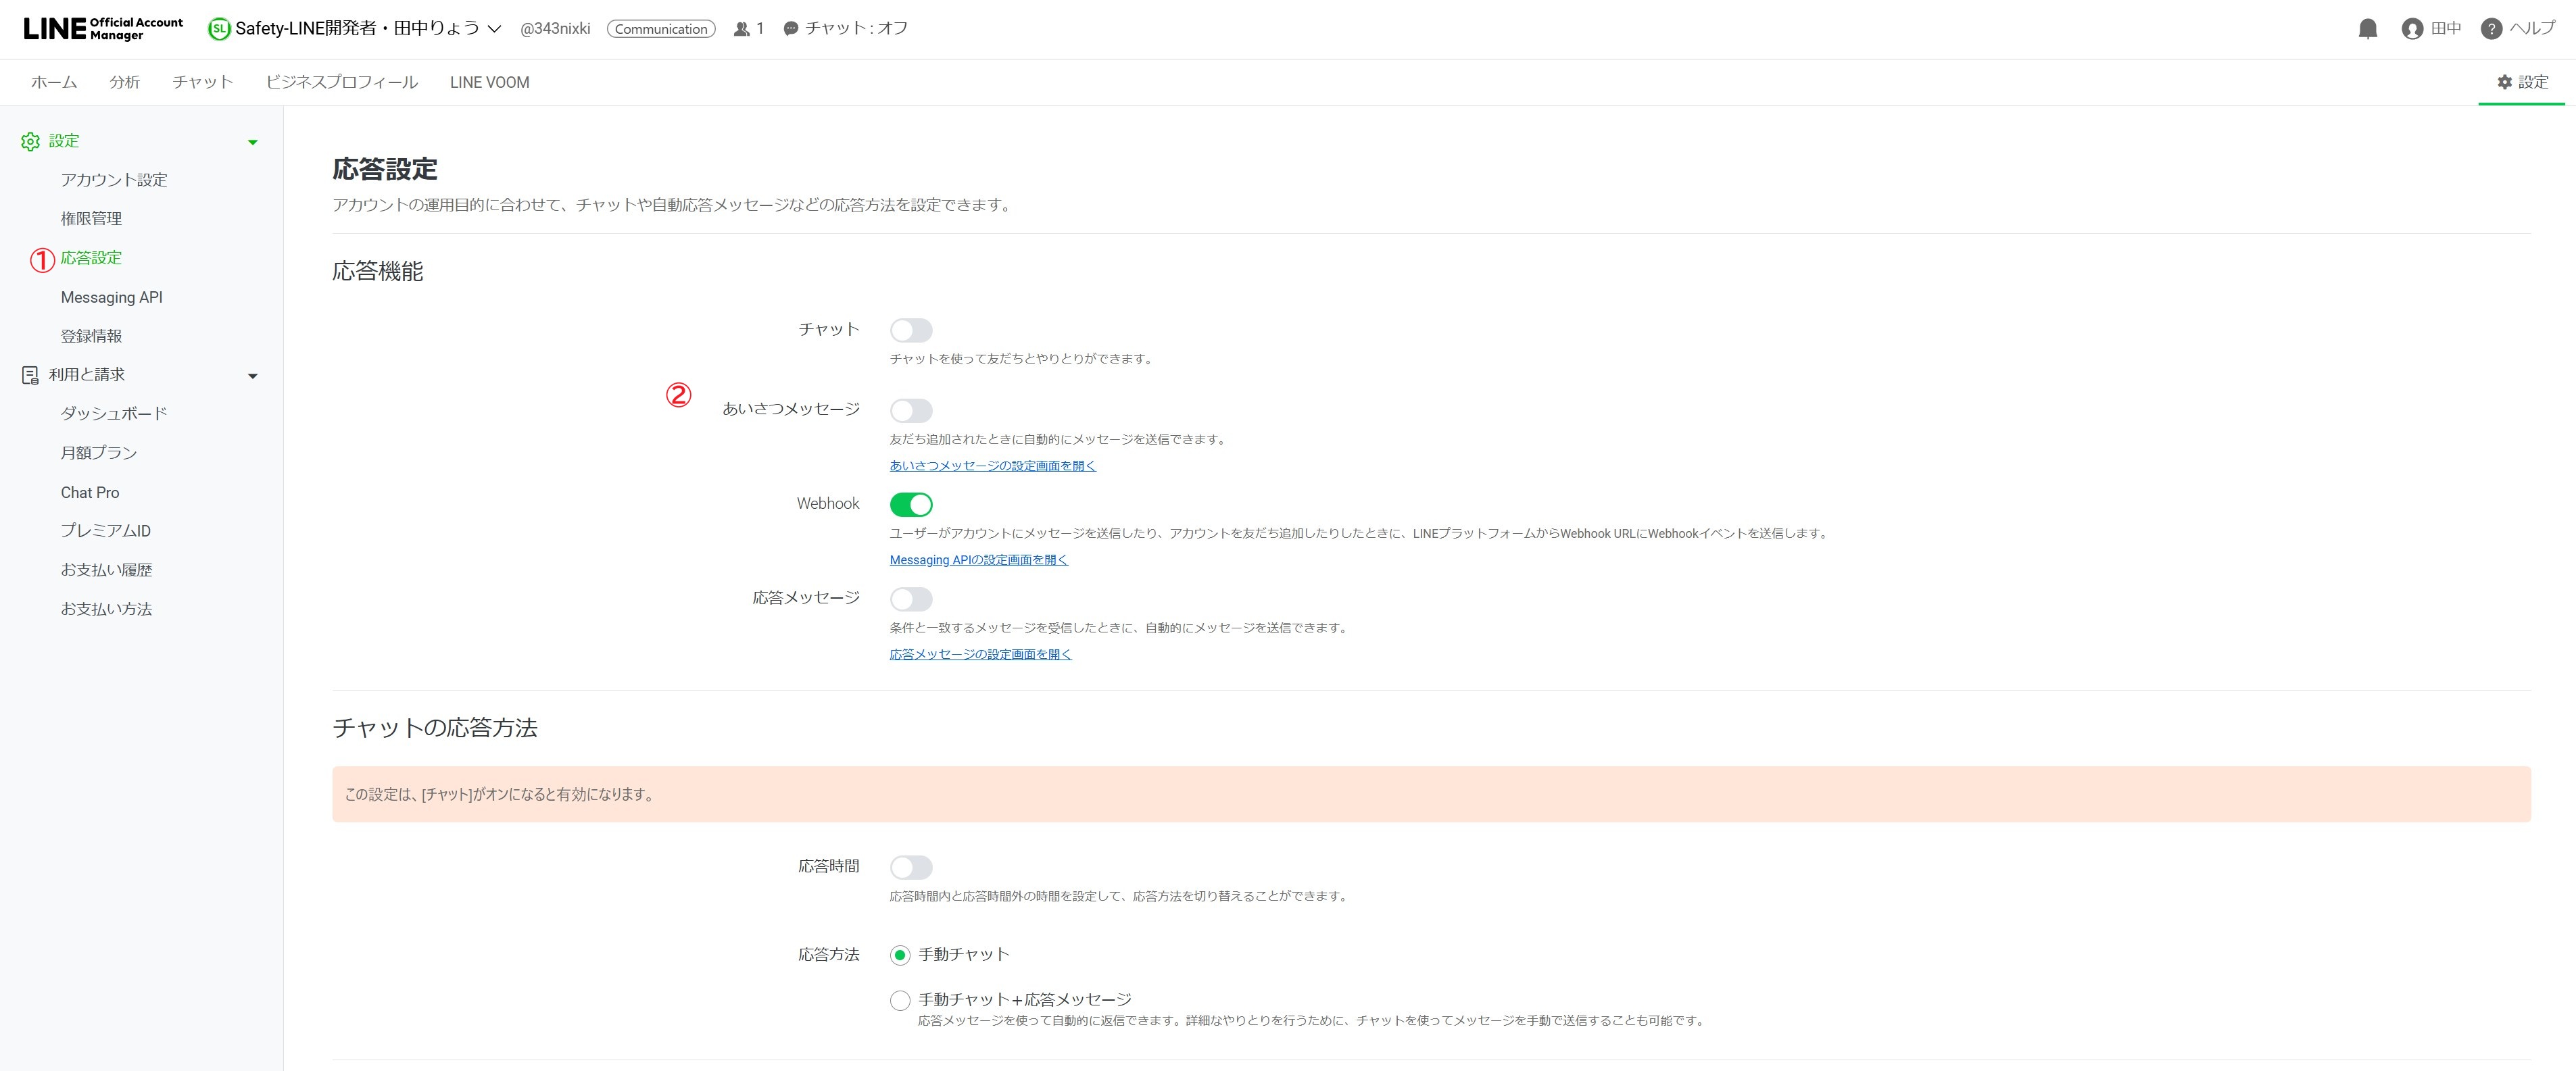2576x1071 pixels.
Task: Open the account switcher dropdown chevron
Action: coord(494,29)
